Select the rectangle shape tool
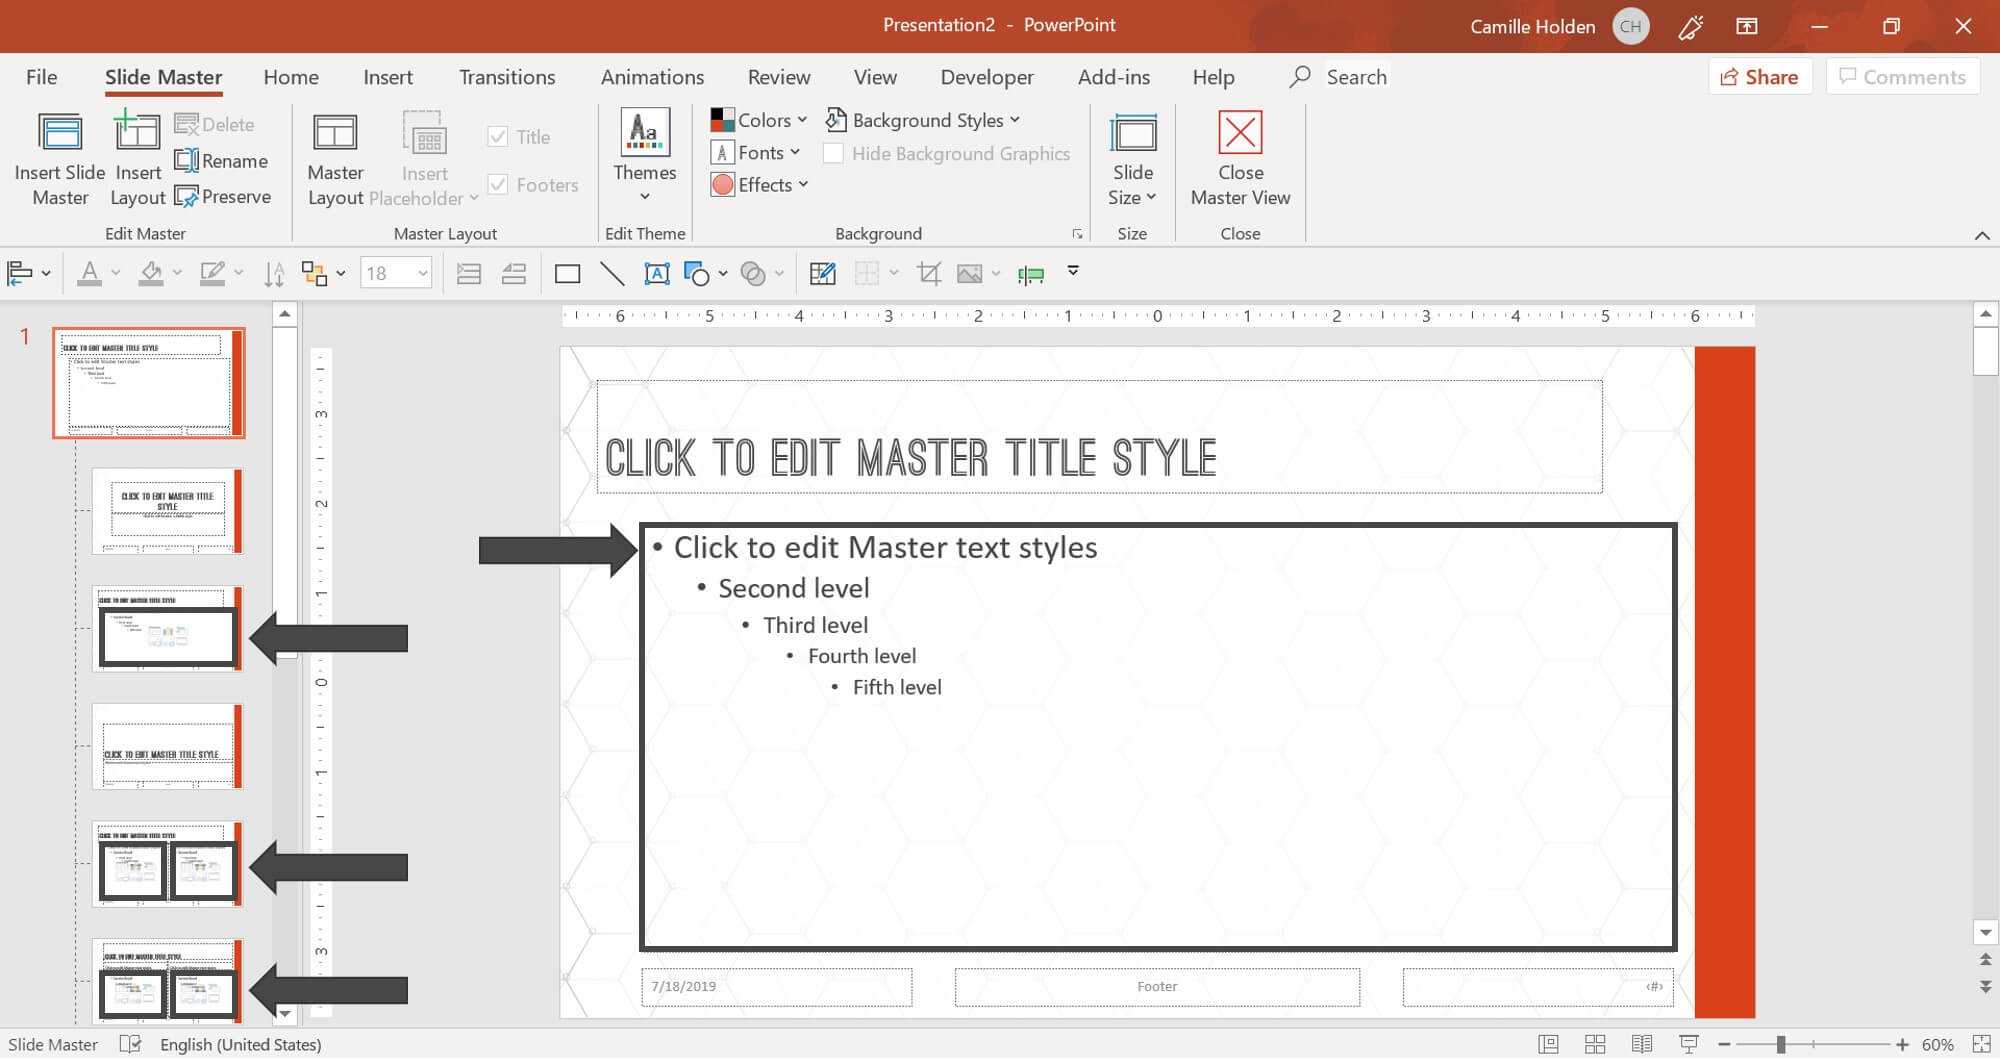 coord(567,273)
